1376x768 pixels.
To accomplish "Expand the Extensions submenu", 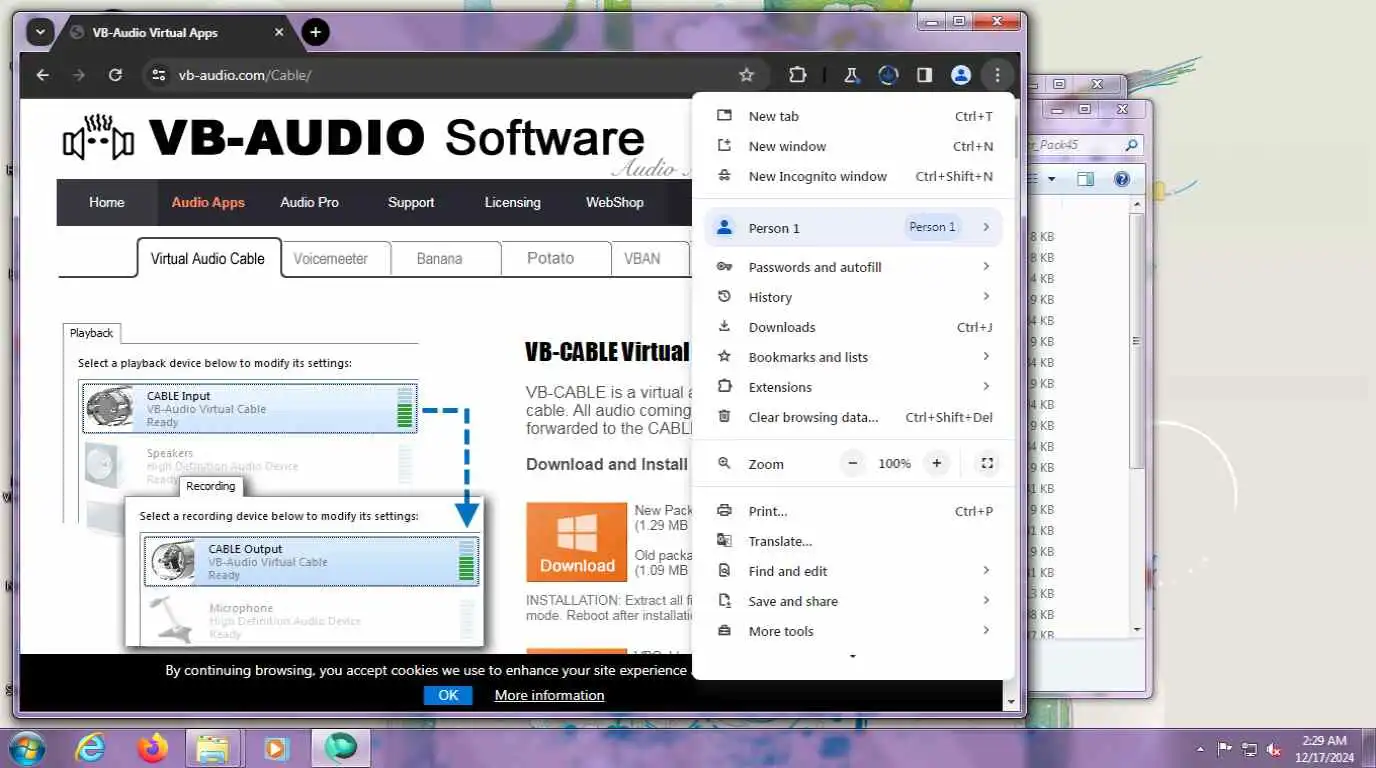I will click(x=854, y=387).
